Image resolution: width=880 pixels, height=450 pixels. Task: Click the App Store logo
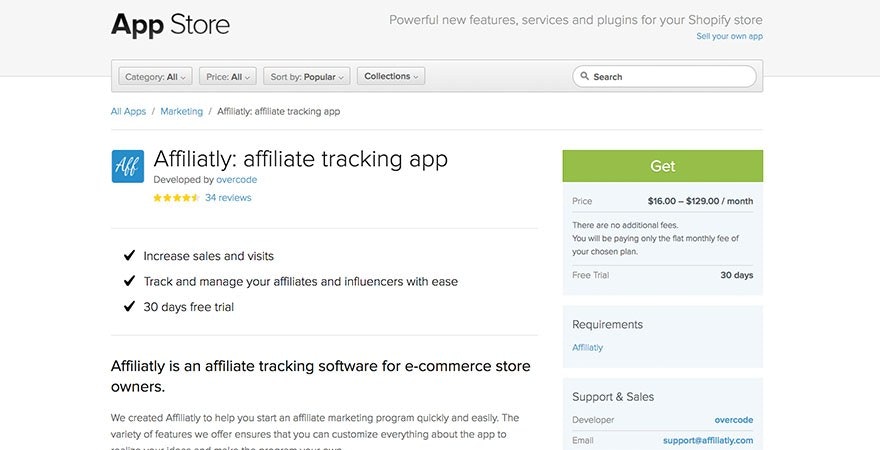pyautogui.click(x=170, y=24)
